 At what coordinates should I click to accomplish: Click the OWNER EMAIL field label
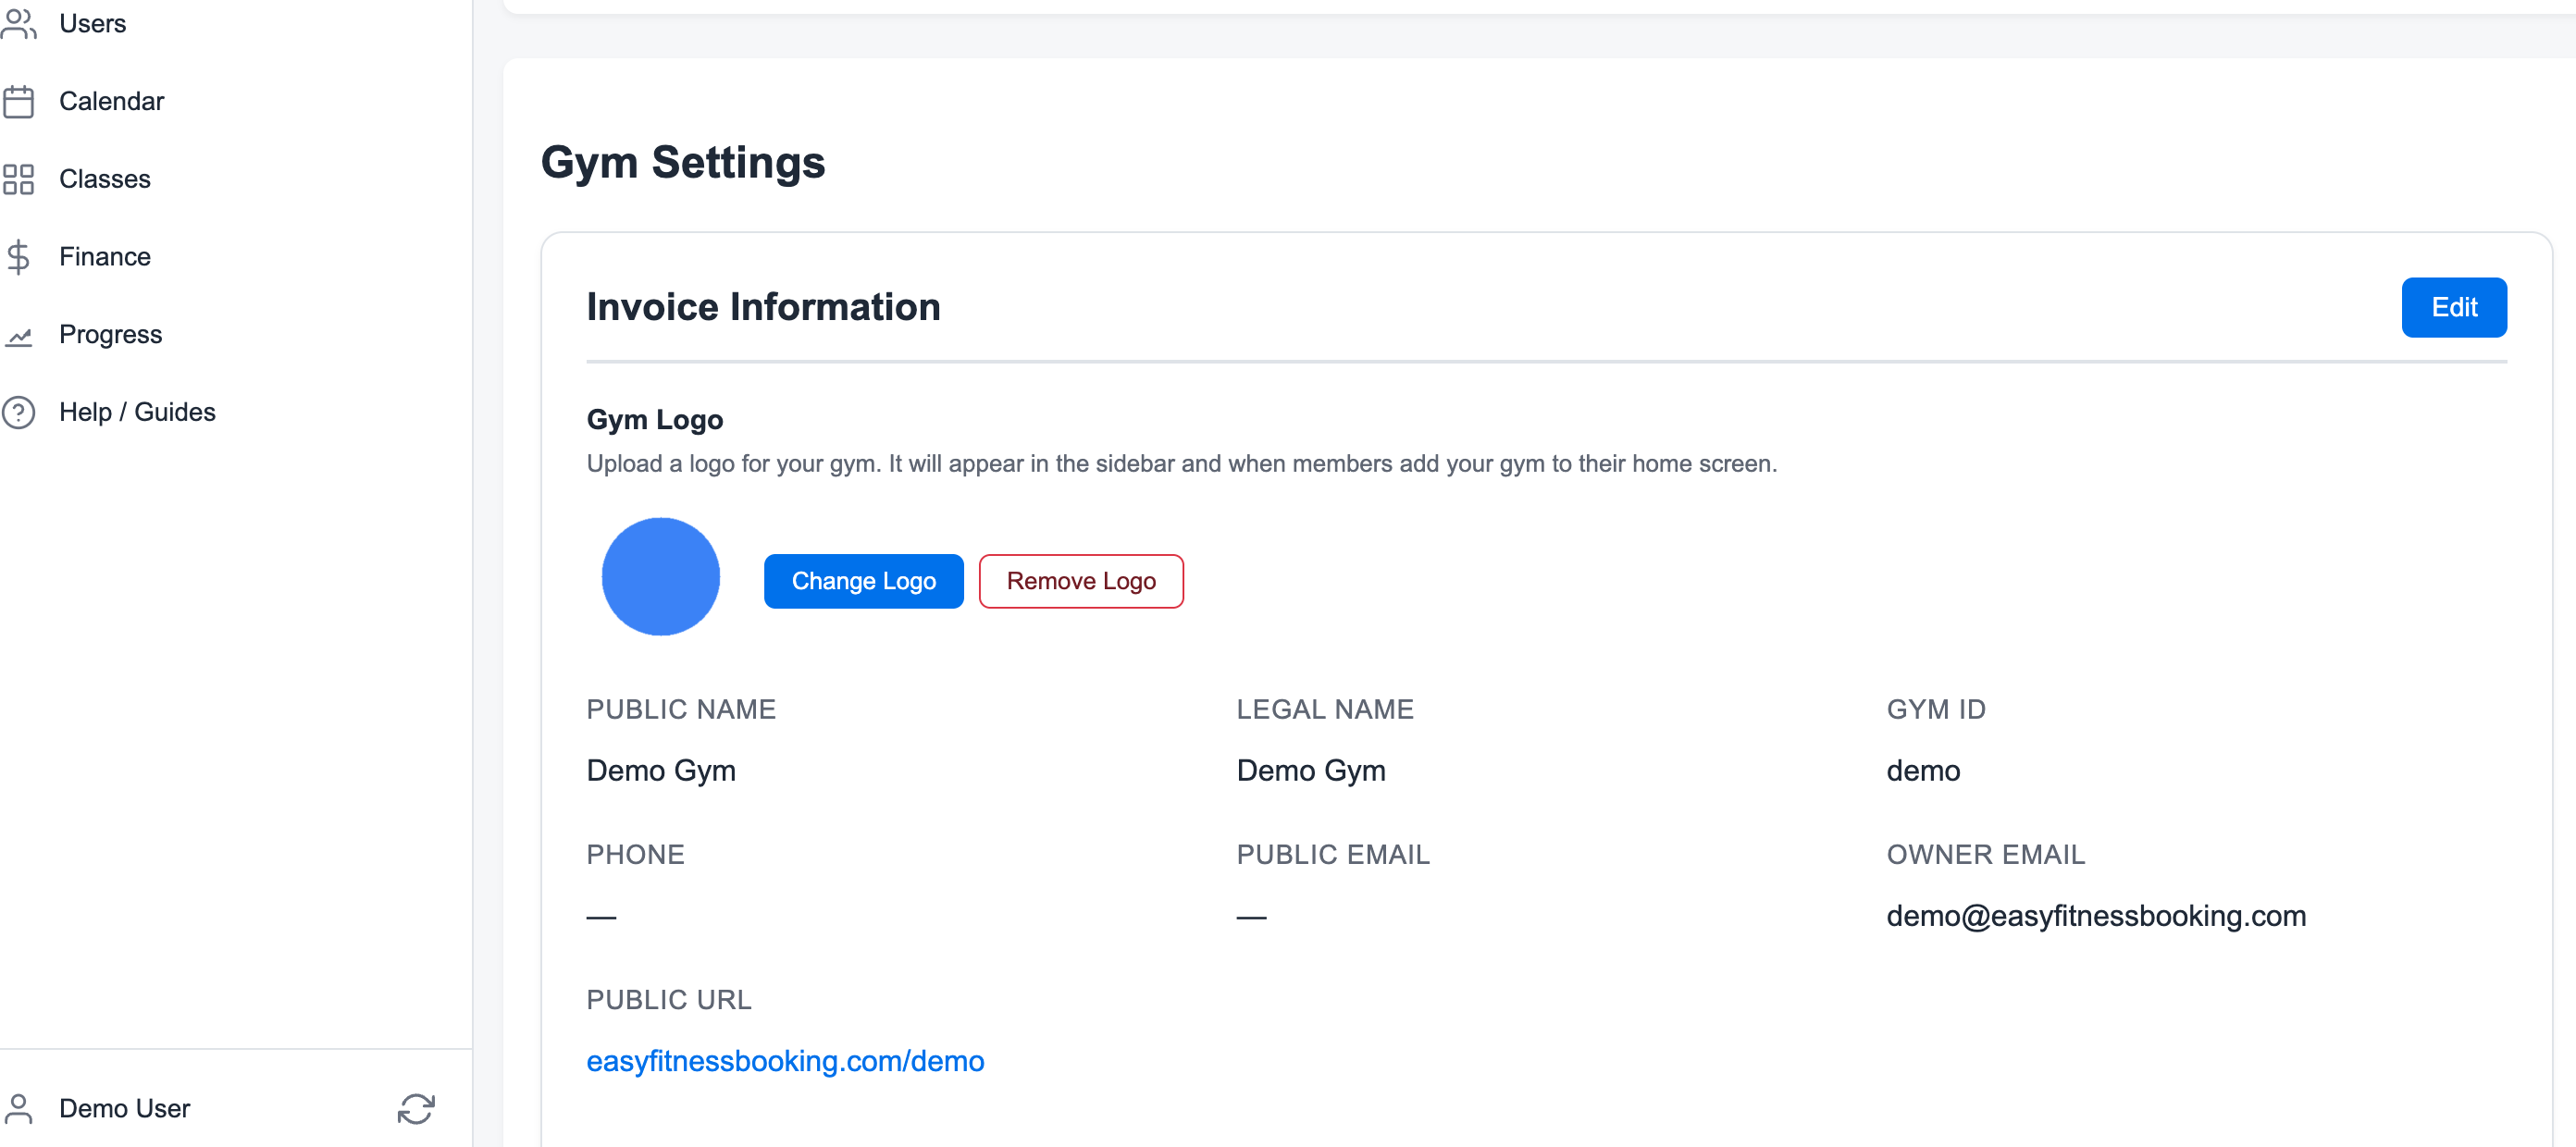pos(1985,855)
